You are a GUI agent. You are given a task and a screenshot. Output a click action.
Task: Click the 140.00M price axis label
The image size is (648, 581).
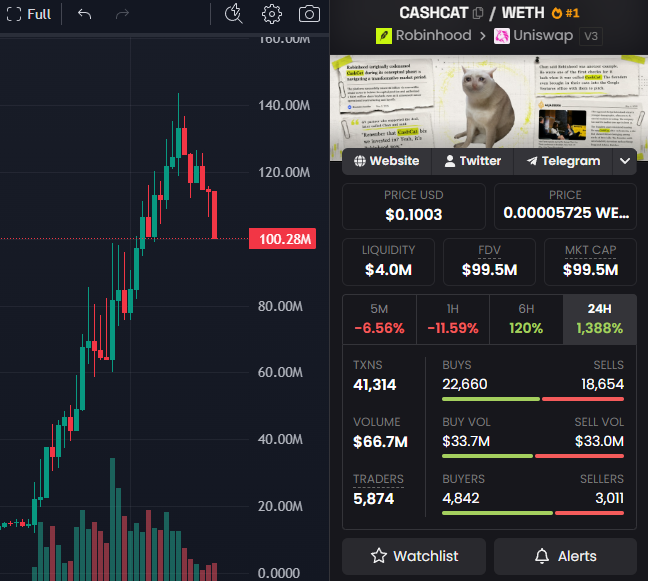284,105
